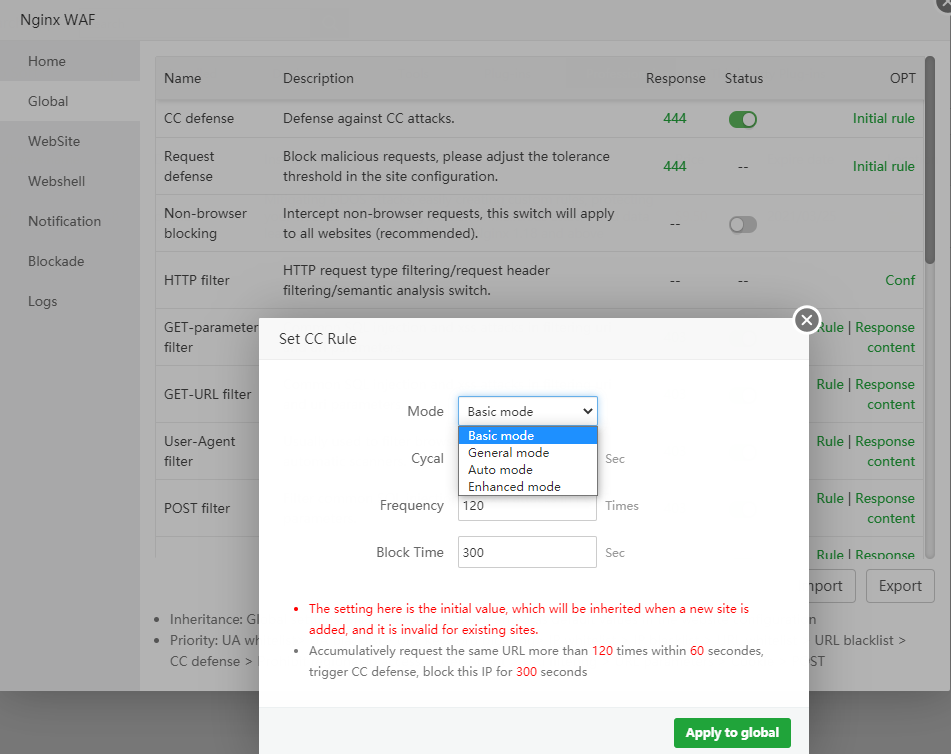Click the Export button
Image resolution: width=951 pixels, height=754 pixels.
coord(900,587)
